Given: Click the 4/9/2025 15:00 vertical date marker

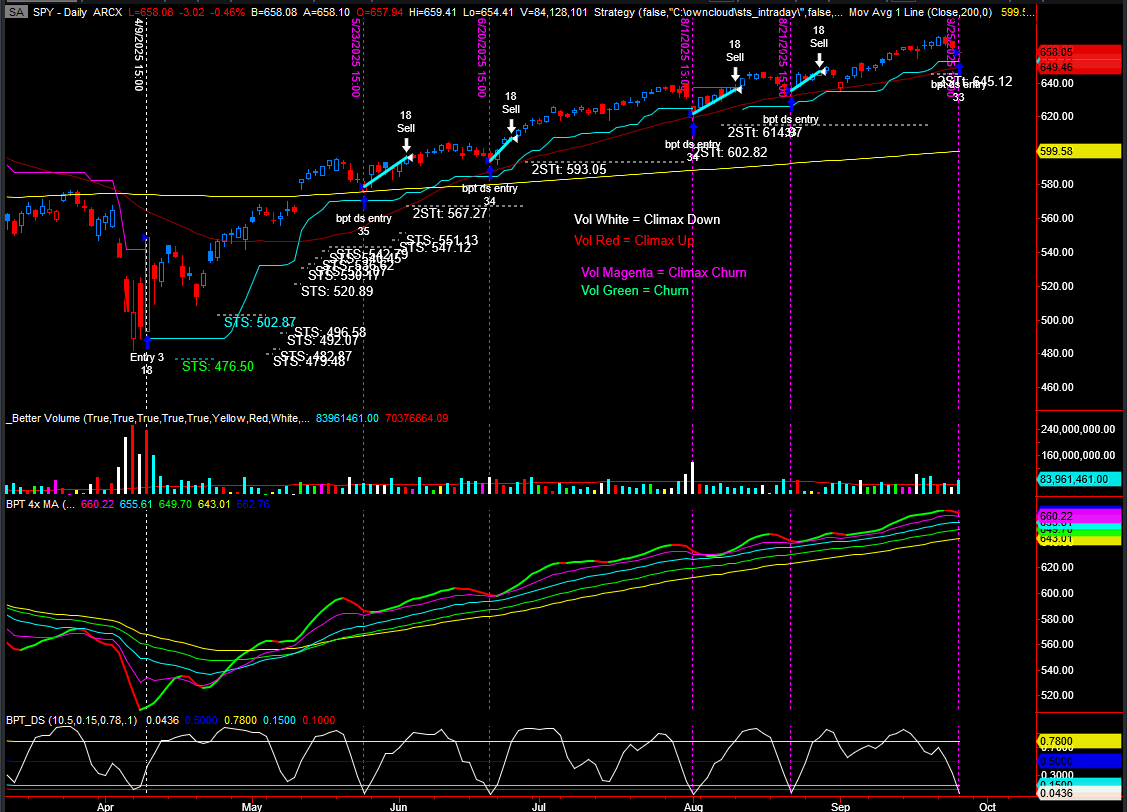Looking at the screenshot, I should (141, 55).
